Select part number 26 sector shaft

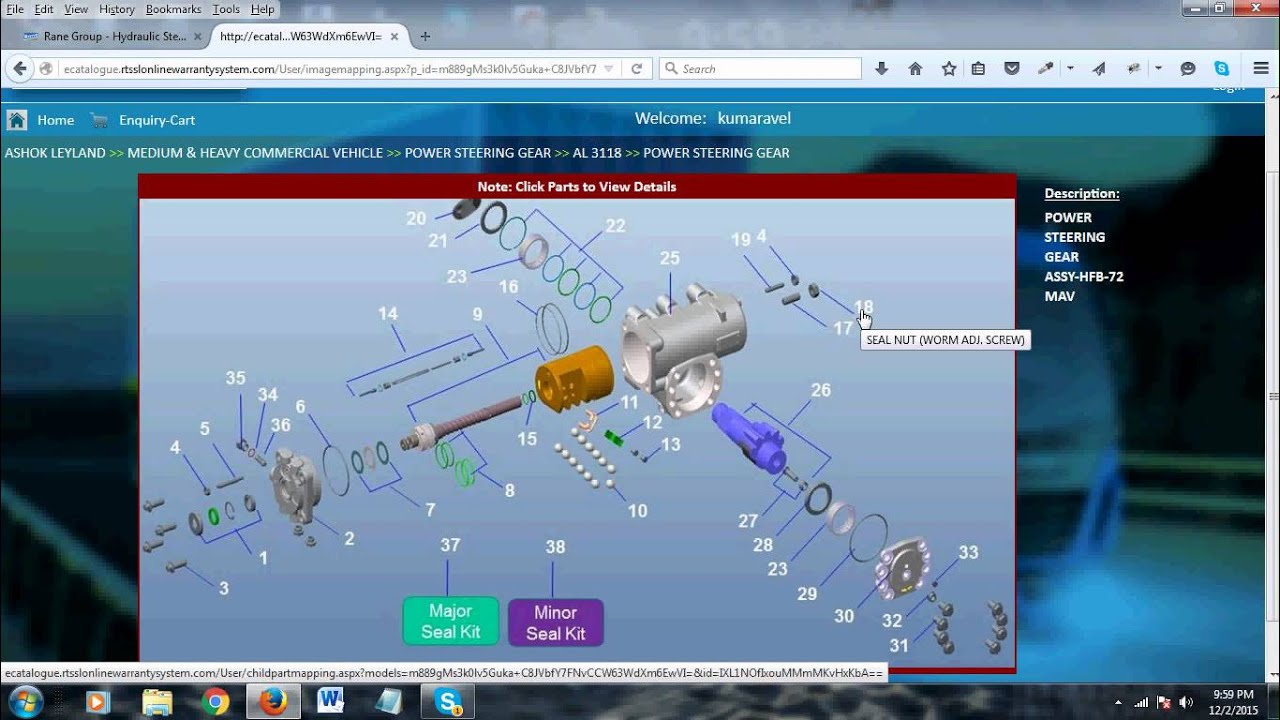pos(821,390)
